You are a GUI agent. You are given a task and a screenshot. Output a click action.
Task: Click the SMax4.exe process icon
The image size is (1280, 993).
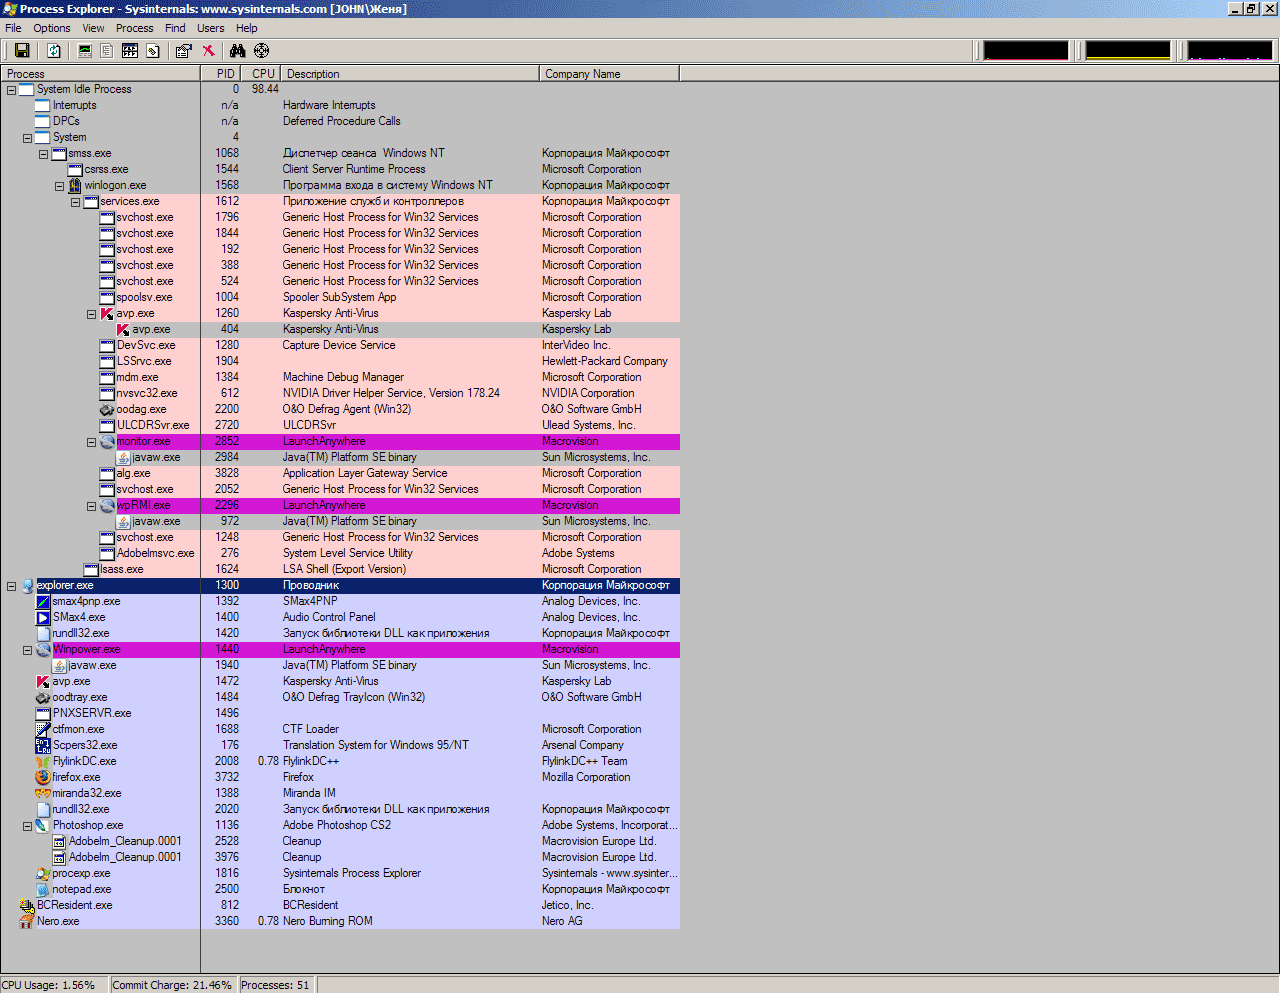(x=43, y=617)
